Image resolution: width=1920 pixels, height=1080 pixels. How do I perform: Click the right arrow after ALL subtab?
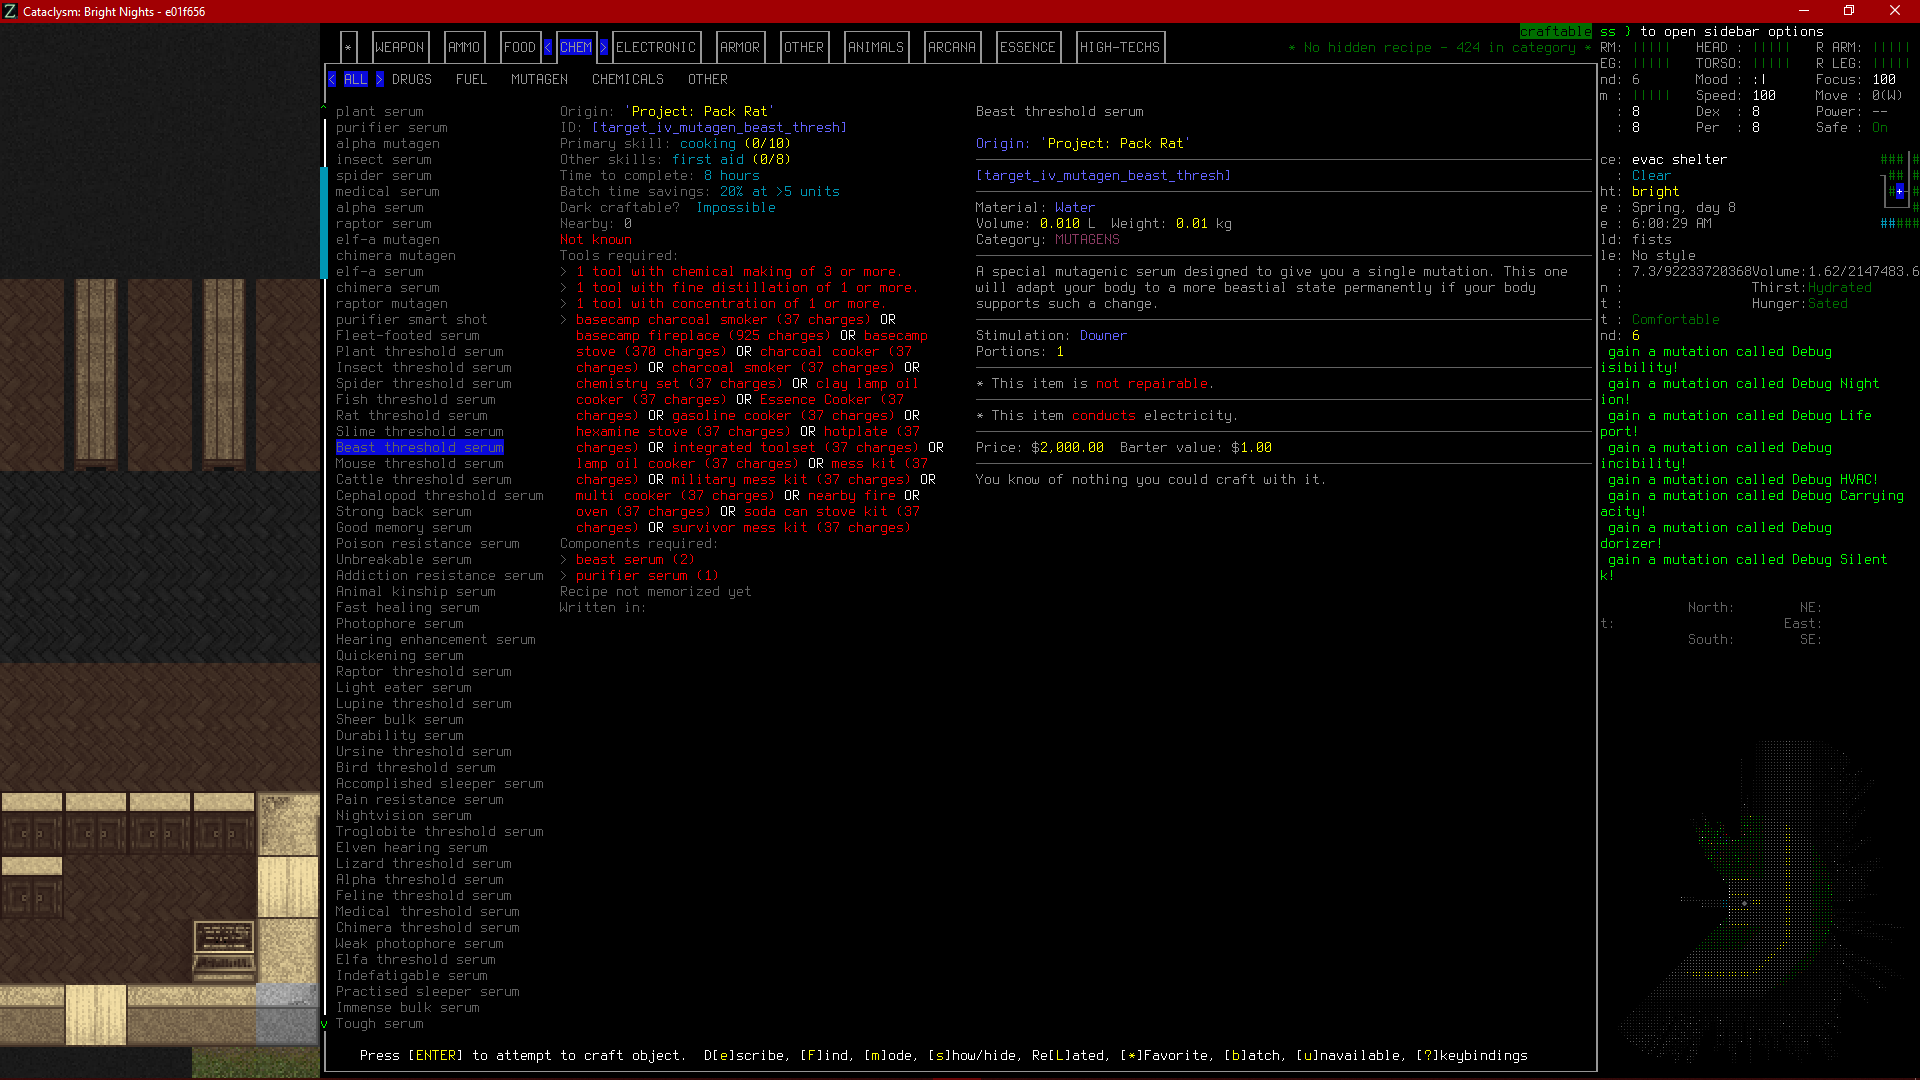380,79
